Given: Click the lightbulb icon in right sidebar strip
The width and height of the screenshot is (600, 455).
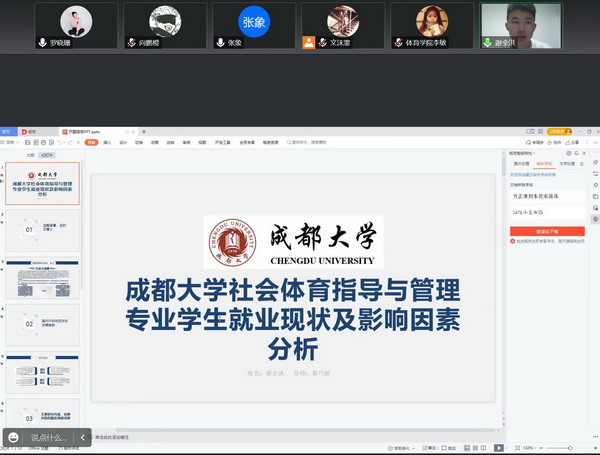Looking at the screenshot, I should [x=595, y=219].
